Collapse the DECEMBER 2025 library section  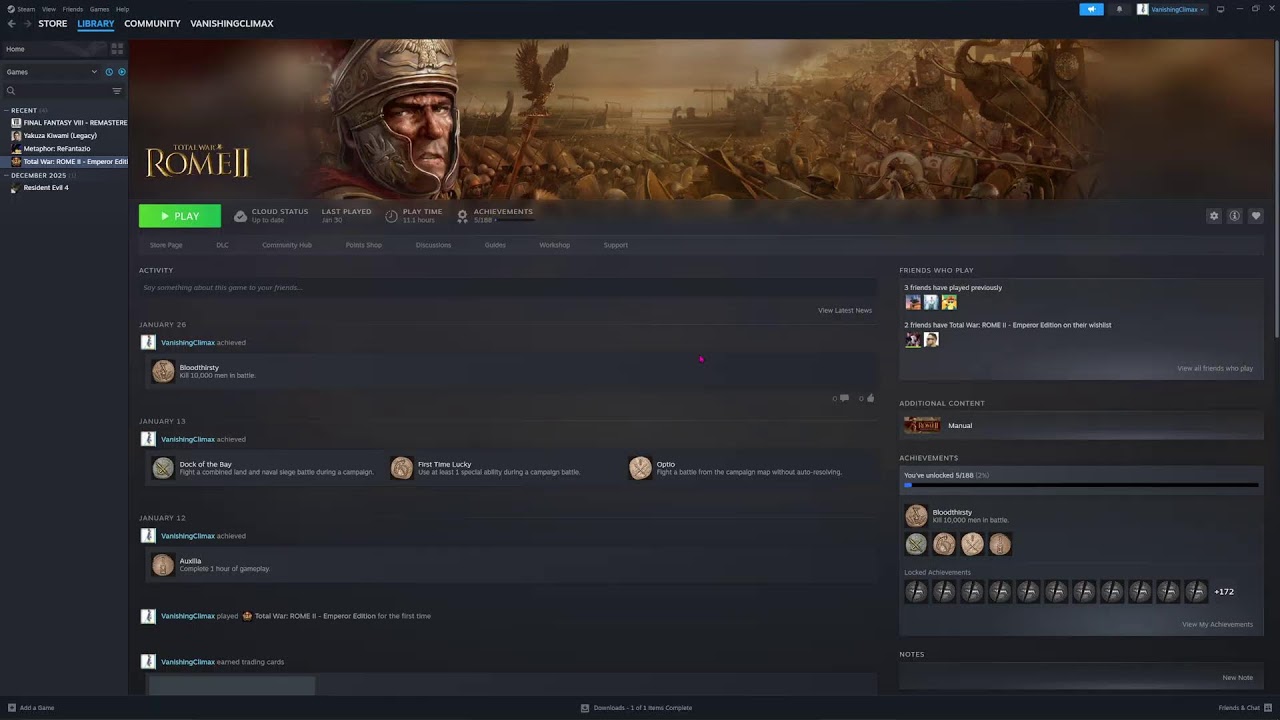(x=6, y=175)
